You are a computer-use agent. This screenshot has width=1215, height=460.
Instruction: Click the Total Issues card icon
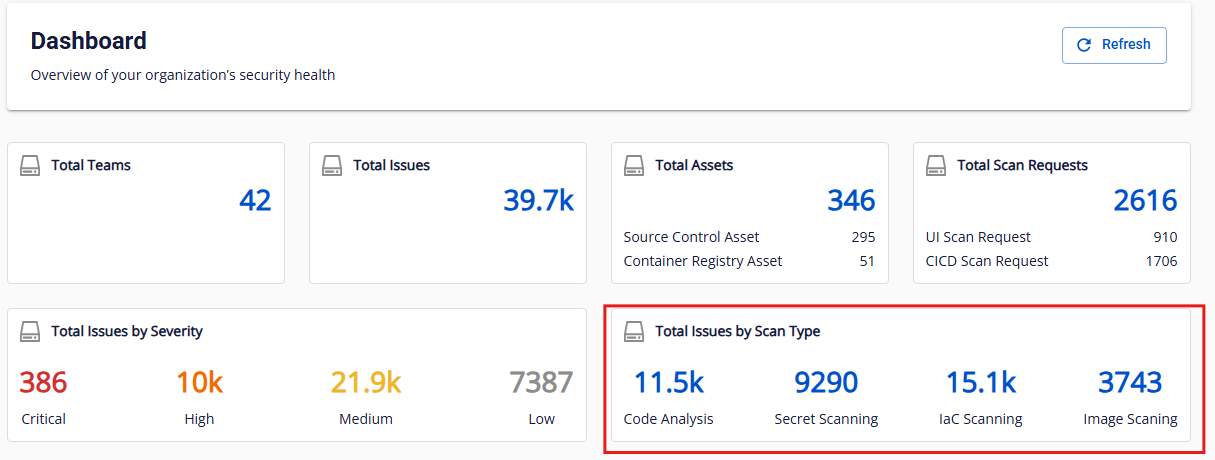coord(332,165)
